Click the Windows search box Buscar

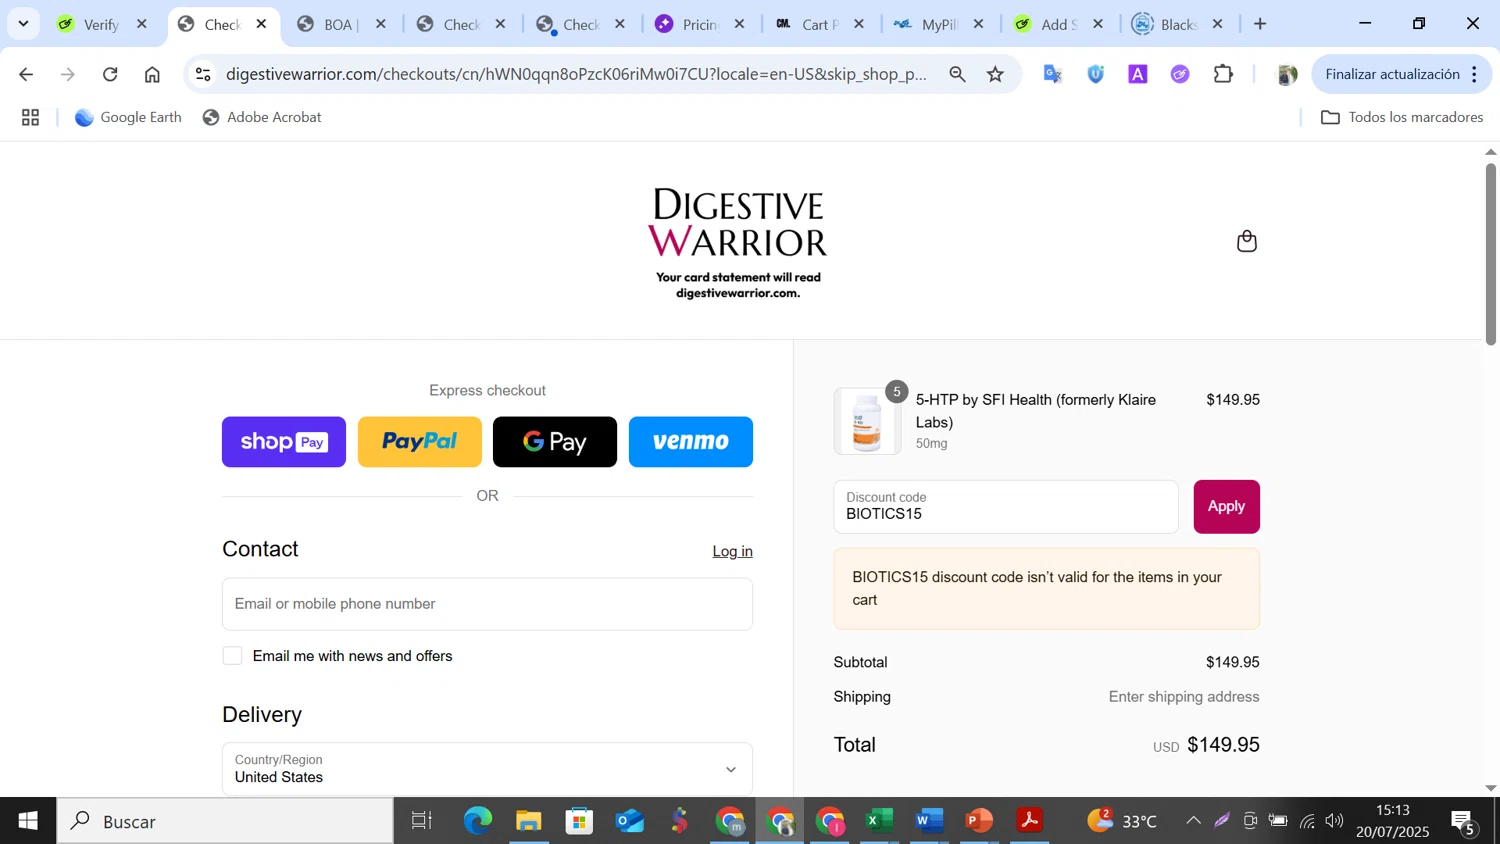pos(226,821)
